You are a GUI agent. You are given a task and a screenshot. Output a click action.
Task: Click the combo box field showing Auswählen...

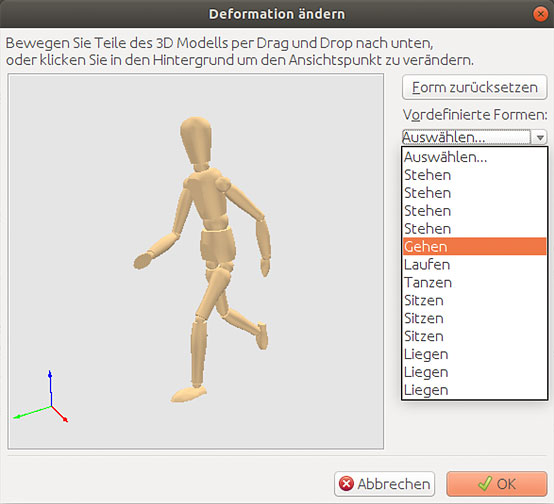[x=466, y=137]
